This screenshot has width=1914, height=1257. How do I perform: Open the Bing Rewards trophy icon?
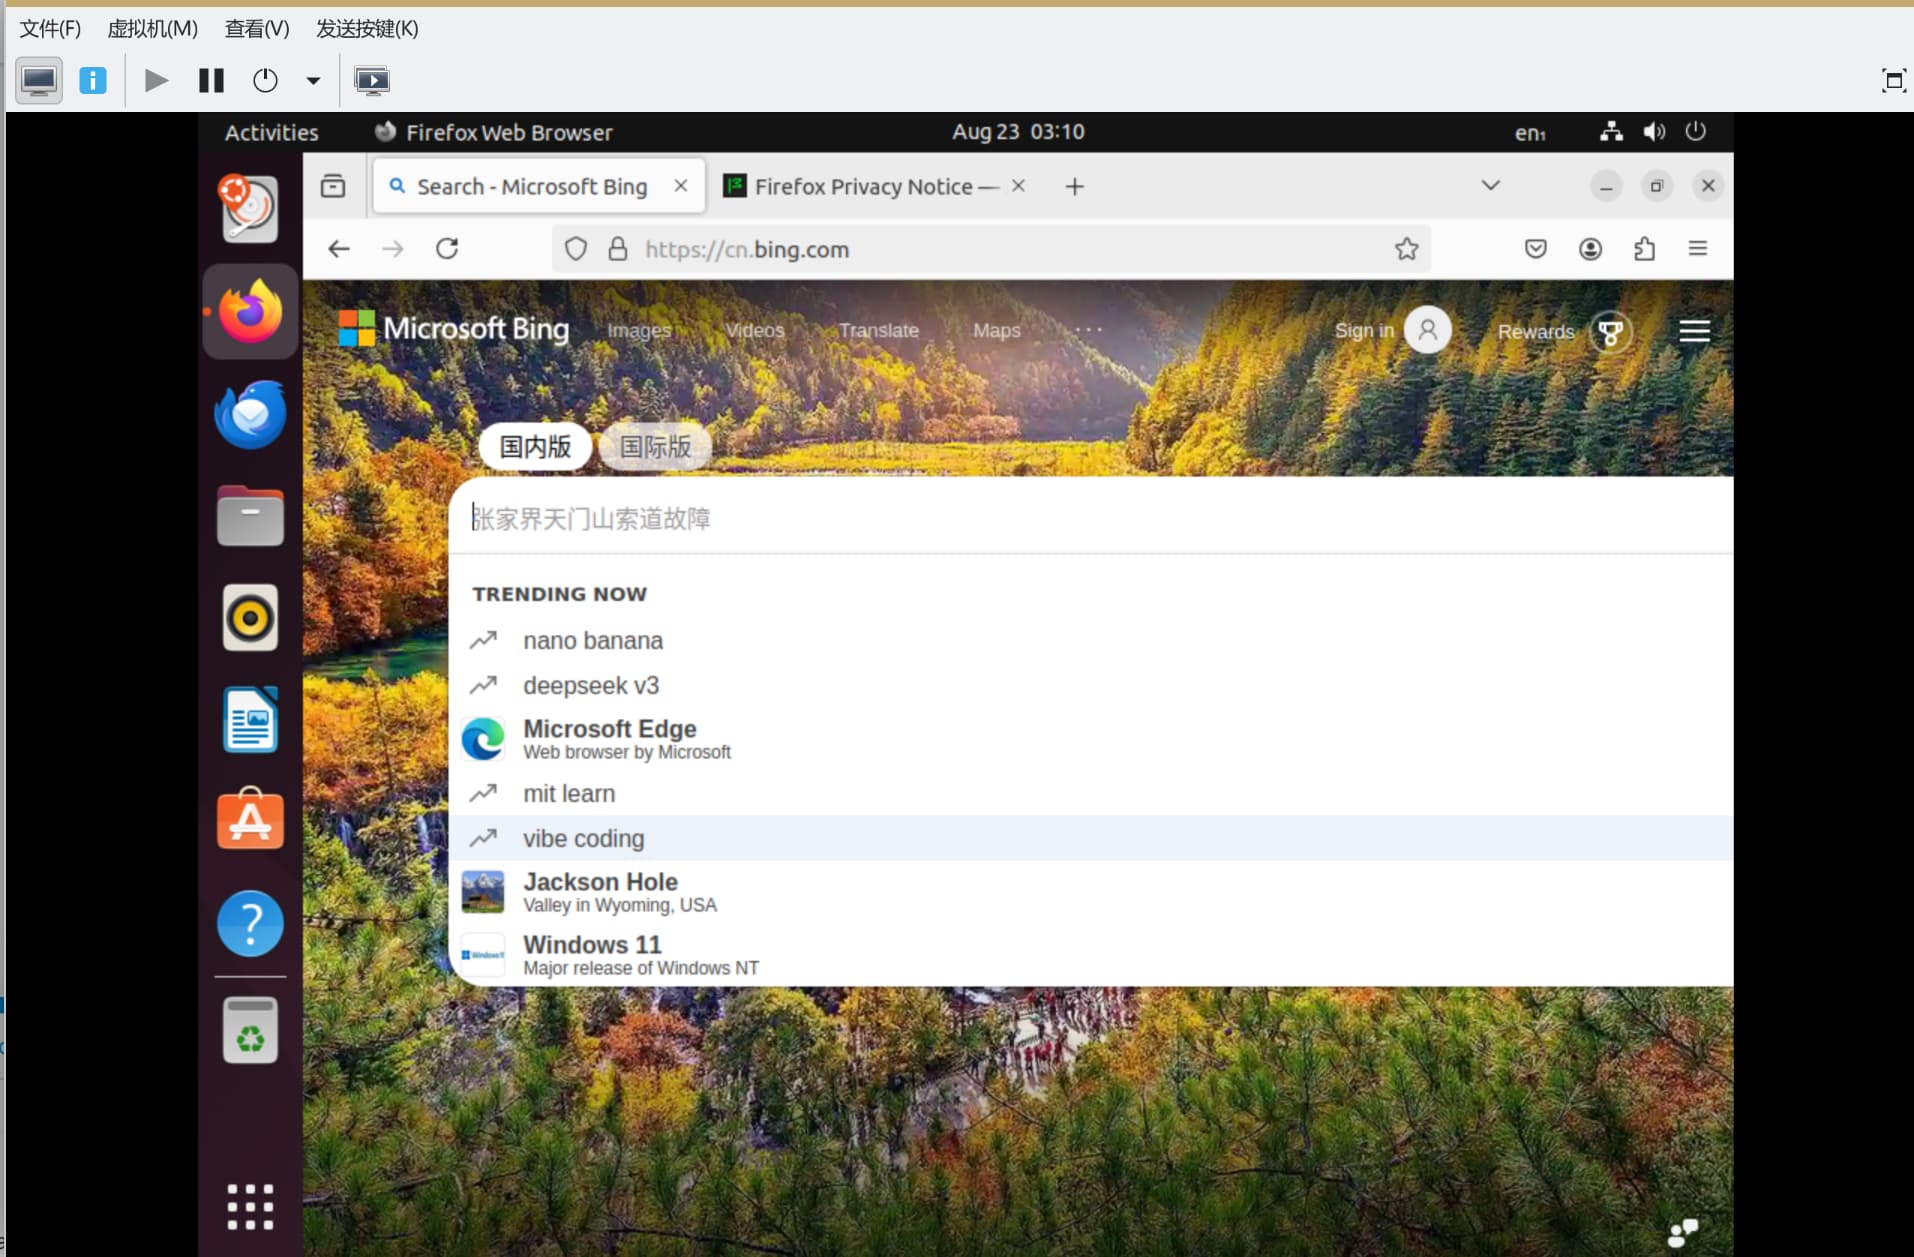pos(1610,332)
